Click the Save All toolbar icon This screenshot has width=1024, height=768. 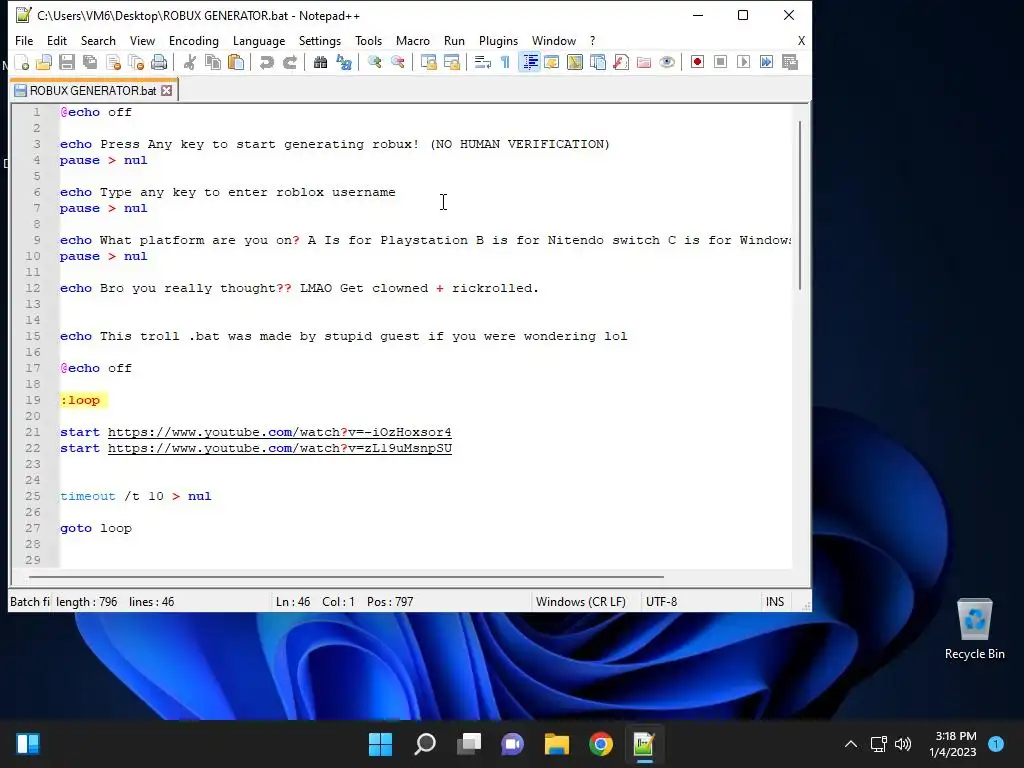pyautogui.click(x=90, y=63)
